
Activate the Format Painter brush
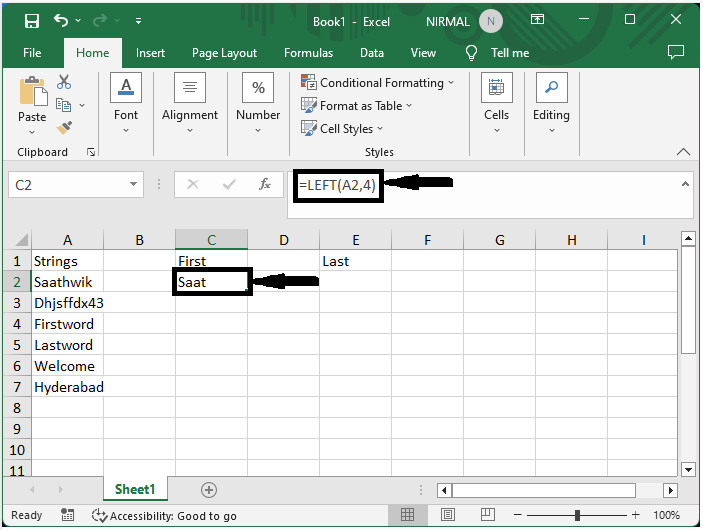pos(64,128)
